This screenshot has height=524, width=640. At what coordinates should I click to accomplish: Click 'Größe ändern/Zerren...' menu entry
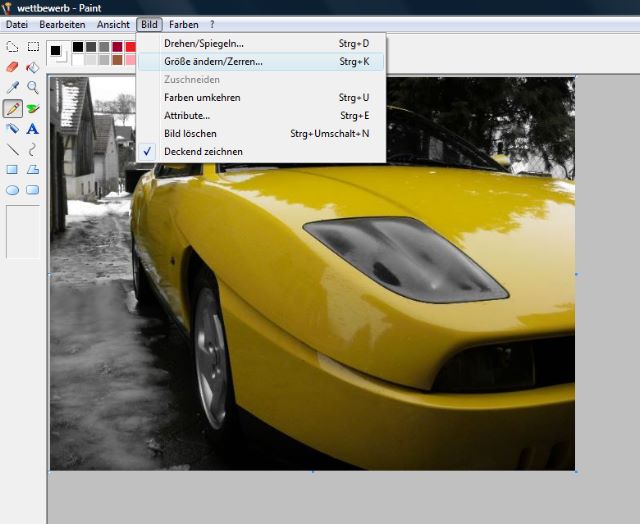(213, 61)
